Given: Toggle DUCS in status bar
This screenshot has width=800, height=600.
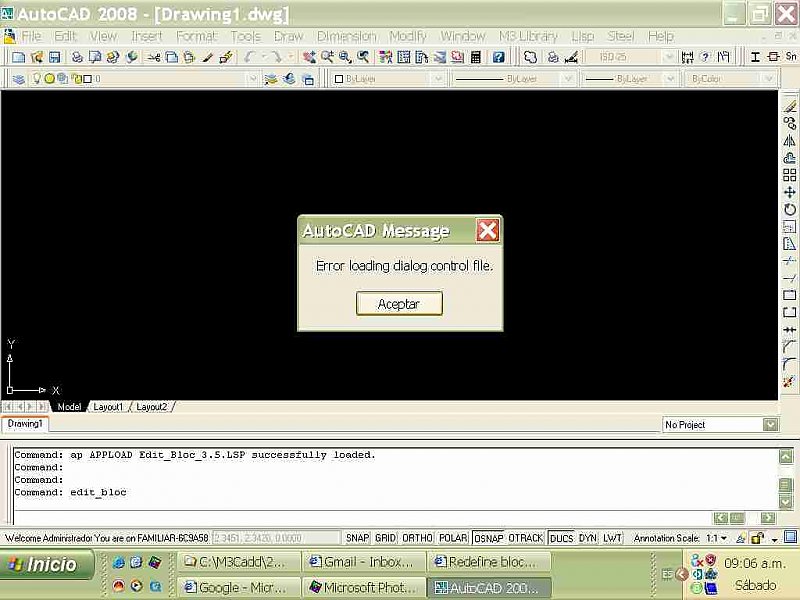Looking at the screenshot, I should click(561, 538).
